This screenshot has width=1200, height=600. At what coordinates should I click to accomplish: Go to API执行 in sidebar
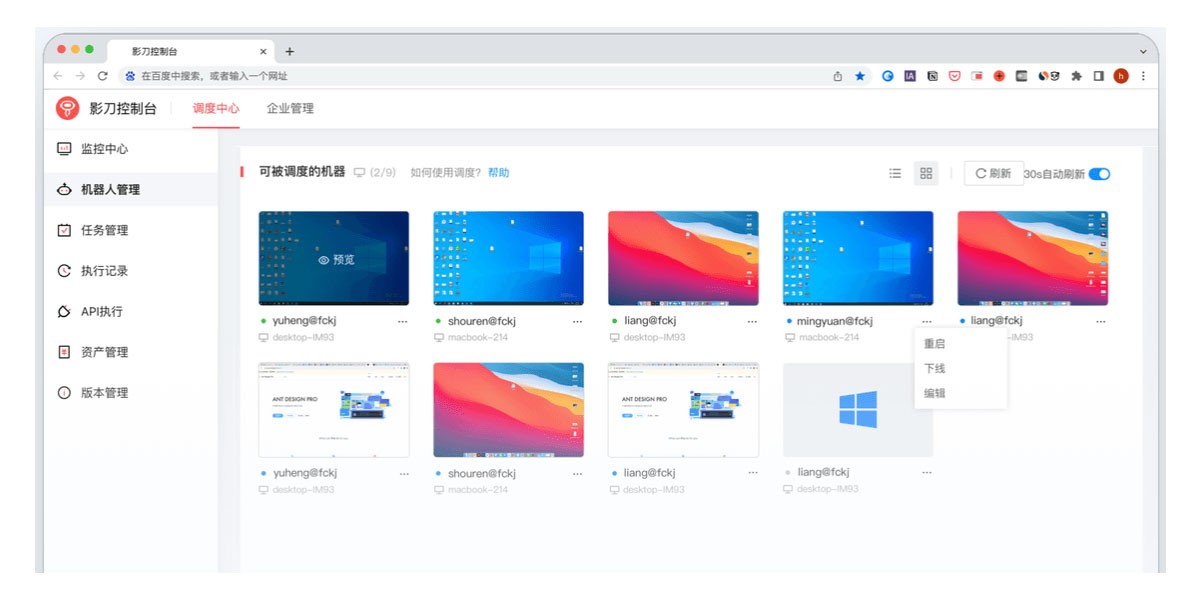(101, 312)
